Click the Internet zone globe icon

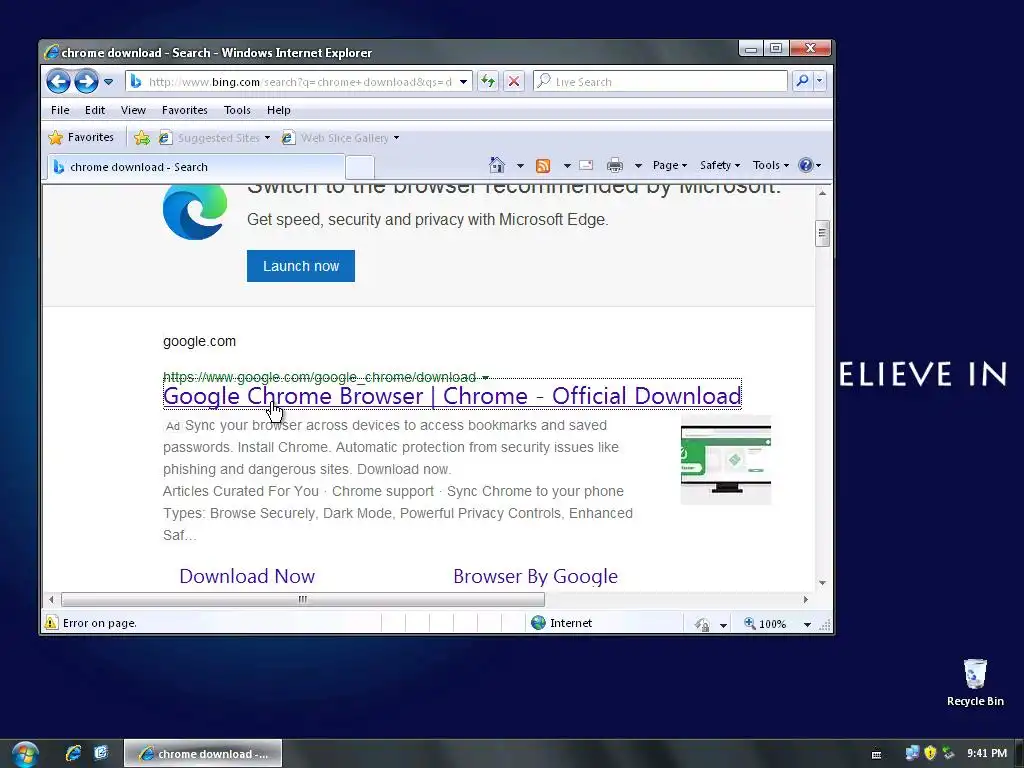pos(538,622)
